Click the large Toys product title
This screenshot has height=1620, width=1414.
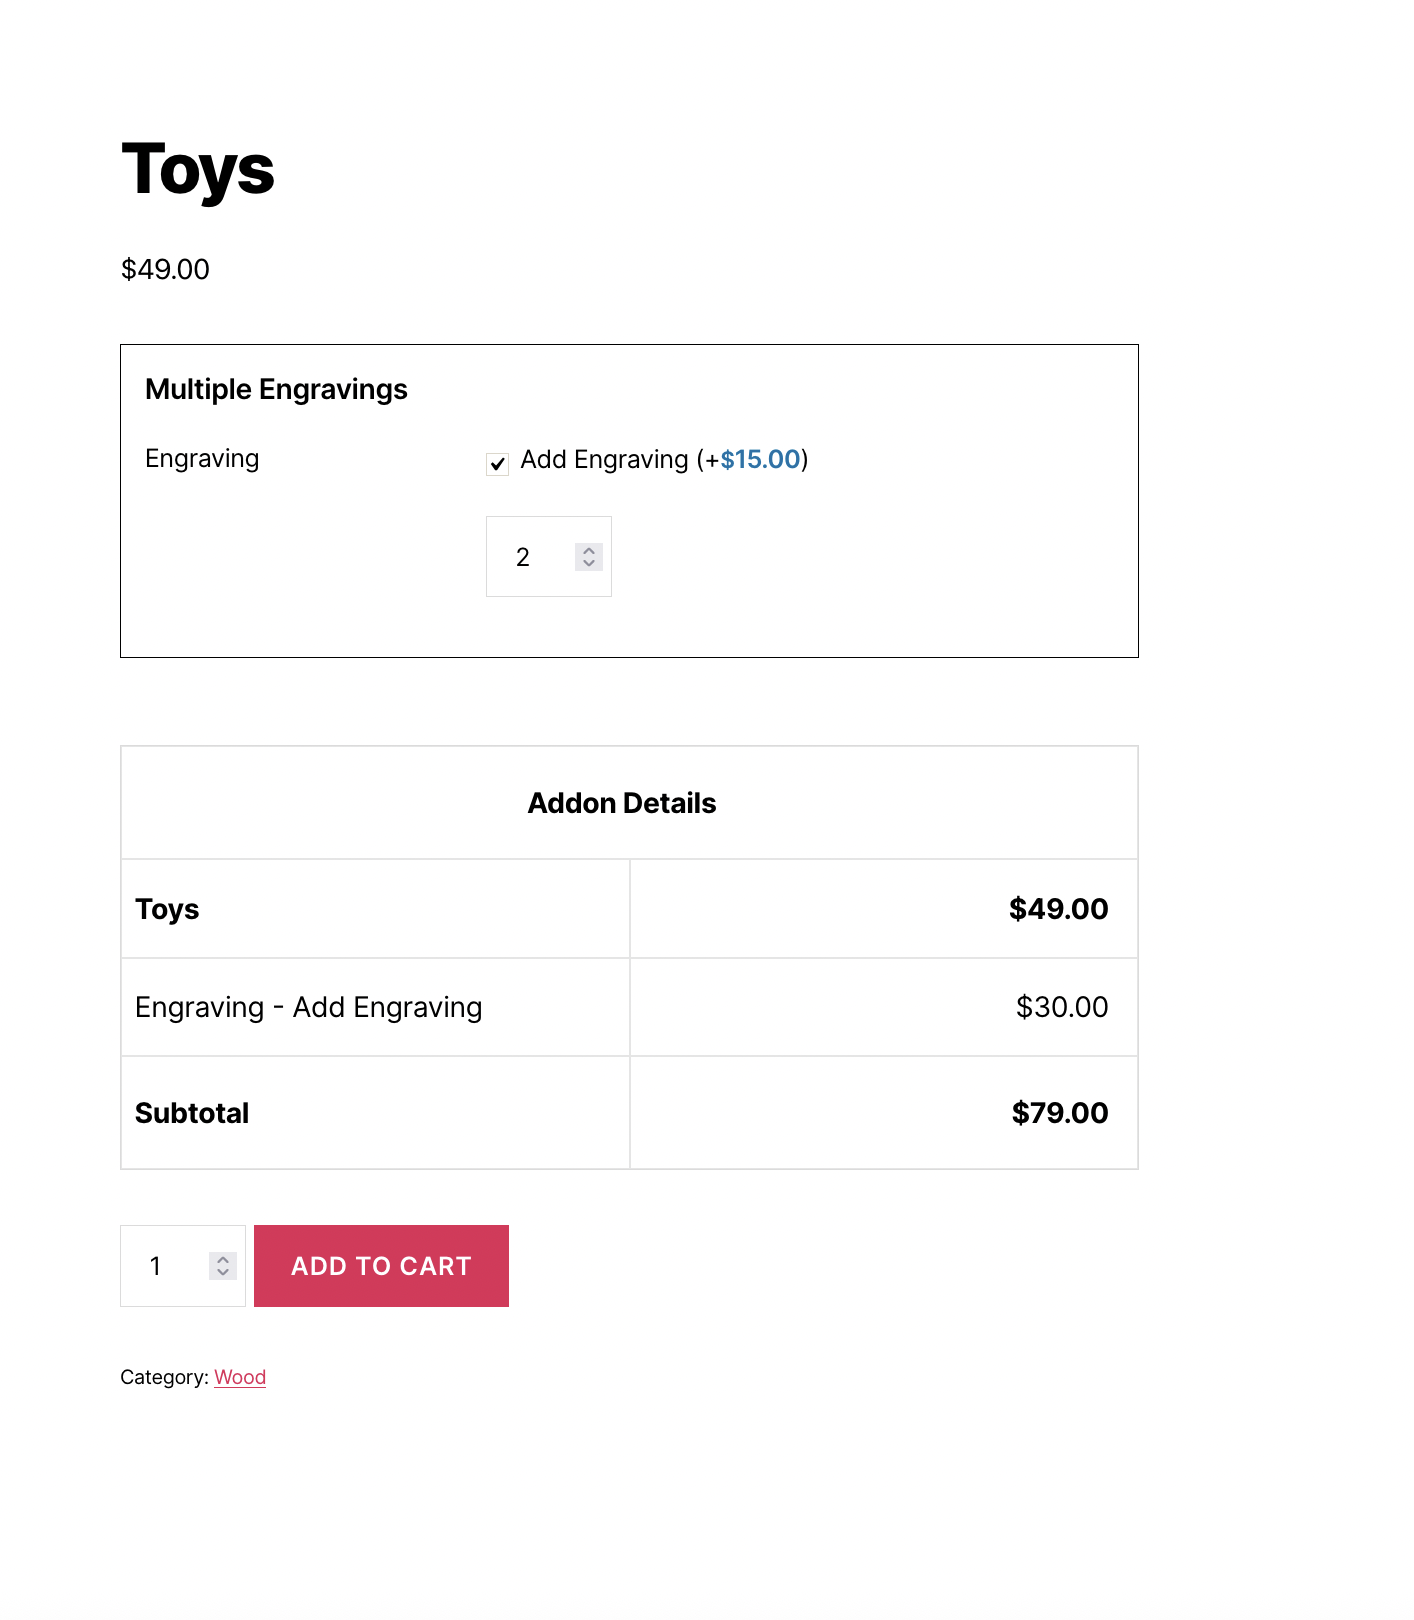pos(198,169)
